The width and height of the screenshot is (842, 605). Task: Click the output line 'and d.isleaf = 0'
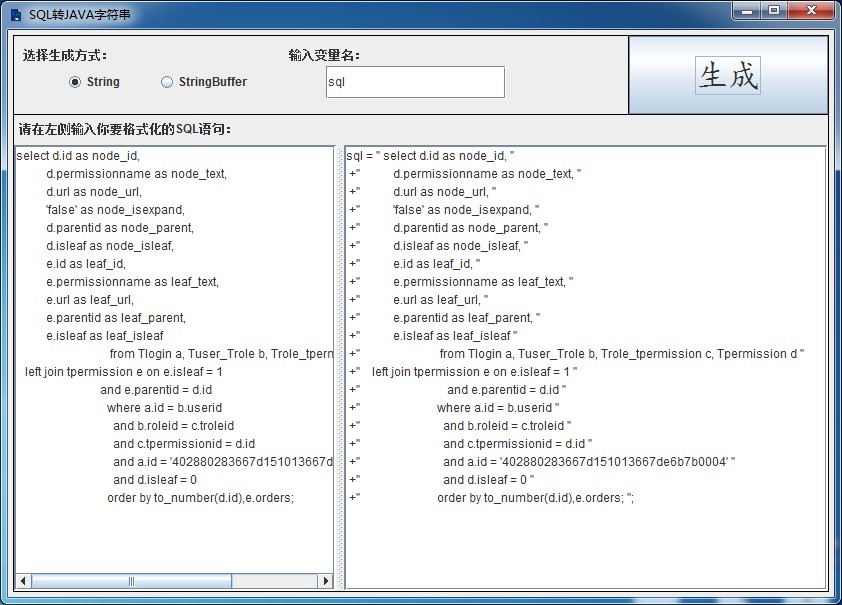tap(442, 479)
